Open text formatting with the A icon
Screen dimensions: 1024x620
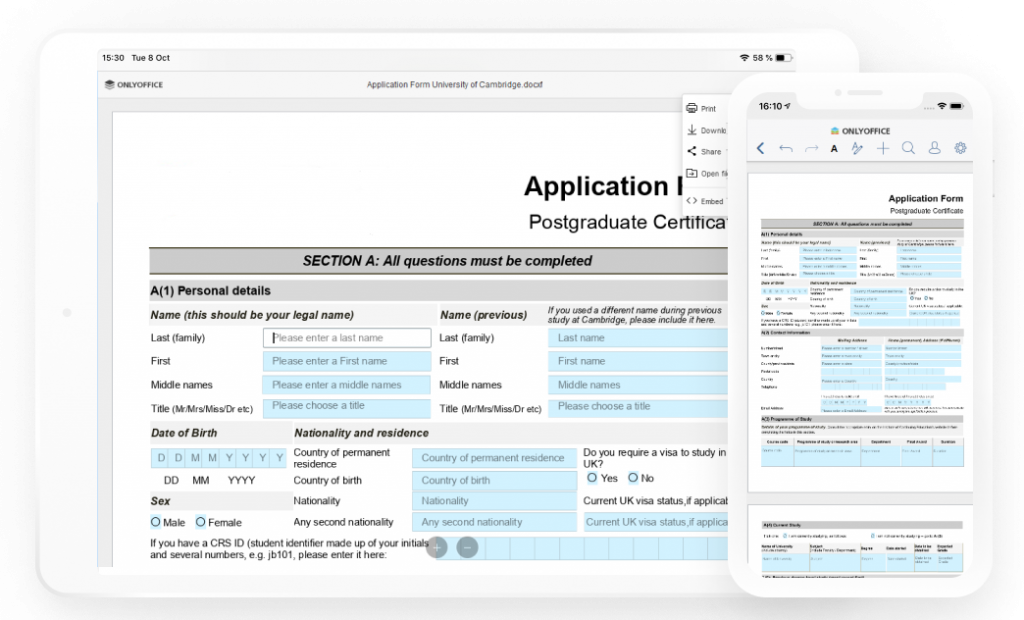(834, 148)
